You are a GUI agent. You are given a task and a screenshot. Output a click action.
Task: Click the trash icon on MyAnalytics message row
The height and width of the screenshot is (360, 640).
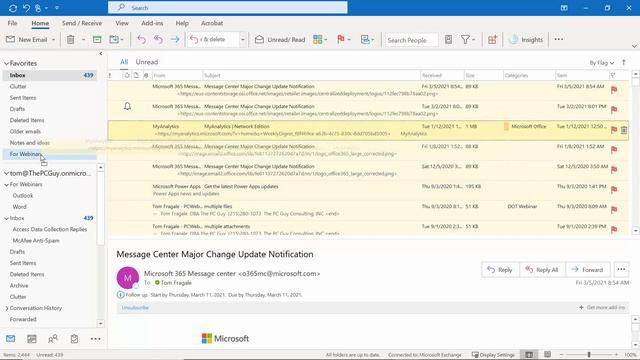[x=624, y=130]
